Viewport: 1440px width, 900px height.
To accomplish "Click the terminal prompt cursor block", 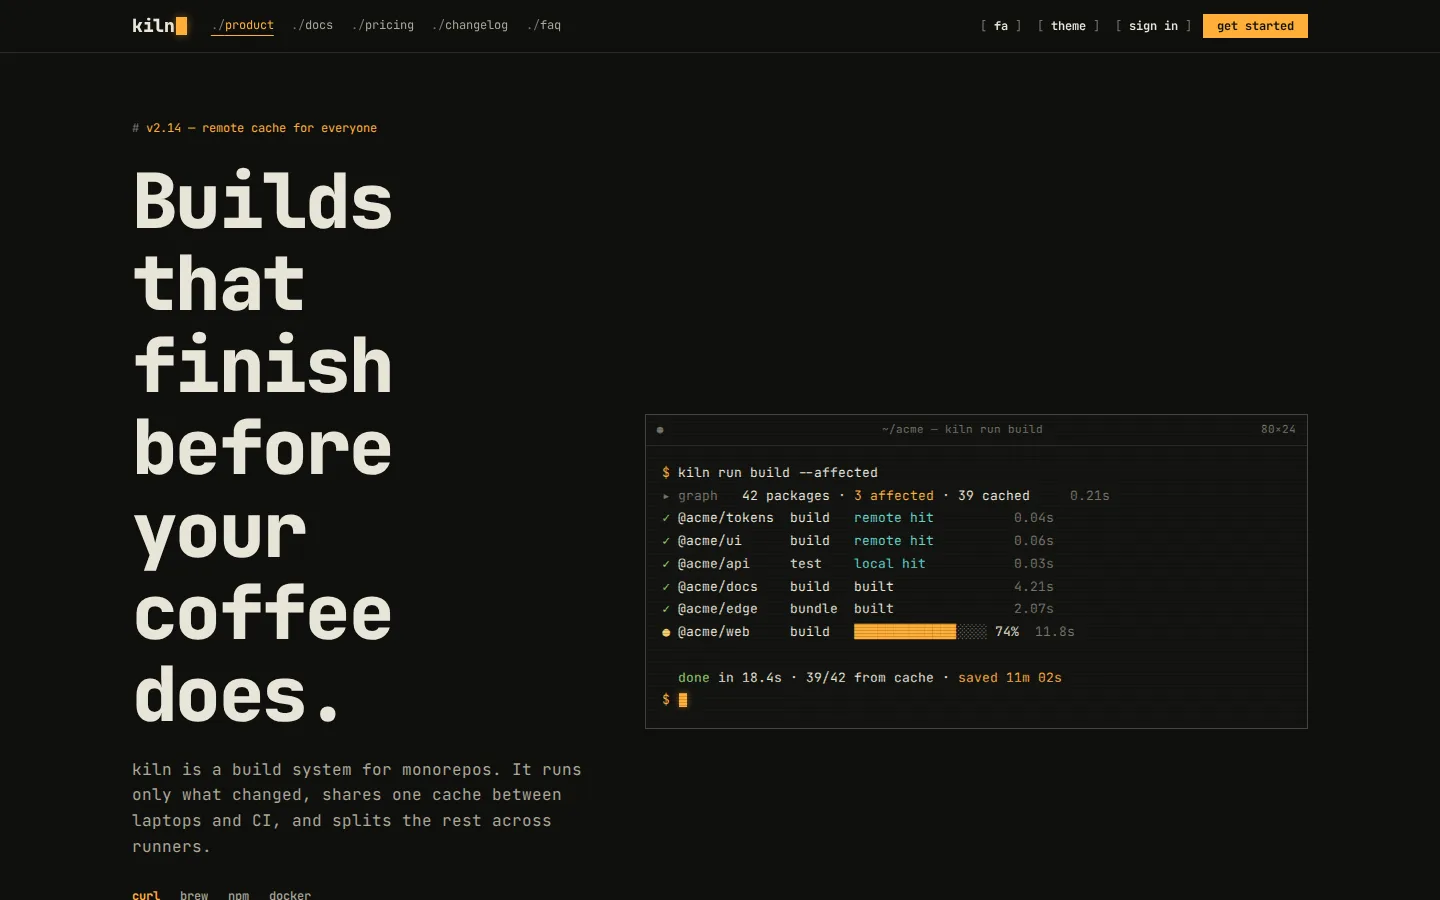I will (x=683, y=700).
